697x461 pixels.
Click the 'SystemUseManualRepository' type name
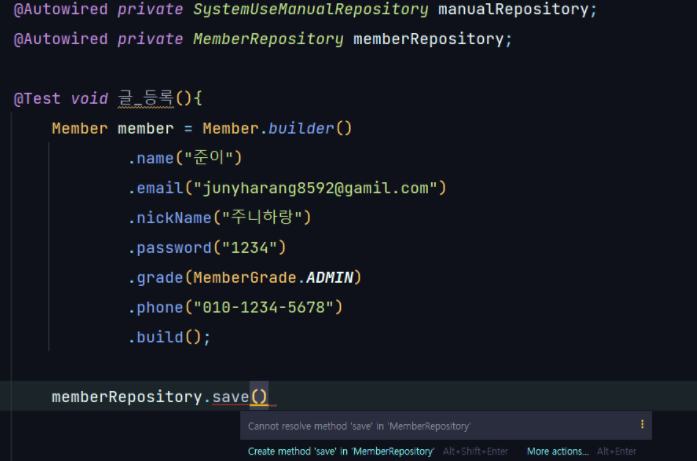point(311,9)
